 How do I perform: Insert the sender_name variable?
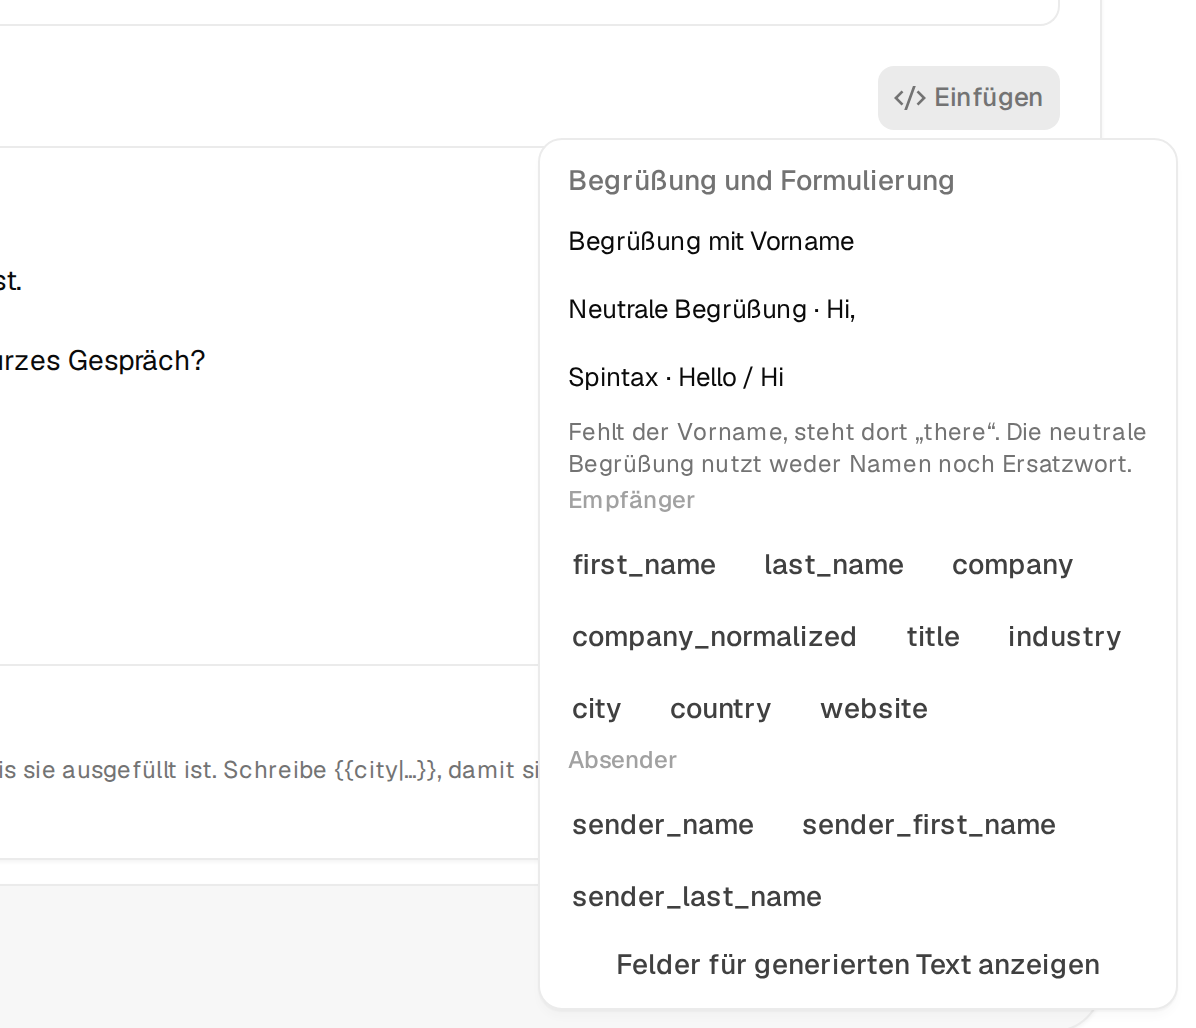click(663, 825)
